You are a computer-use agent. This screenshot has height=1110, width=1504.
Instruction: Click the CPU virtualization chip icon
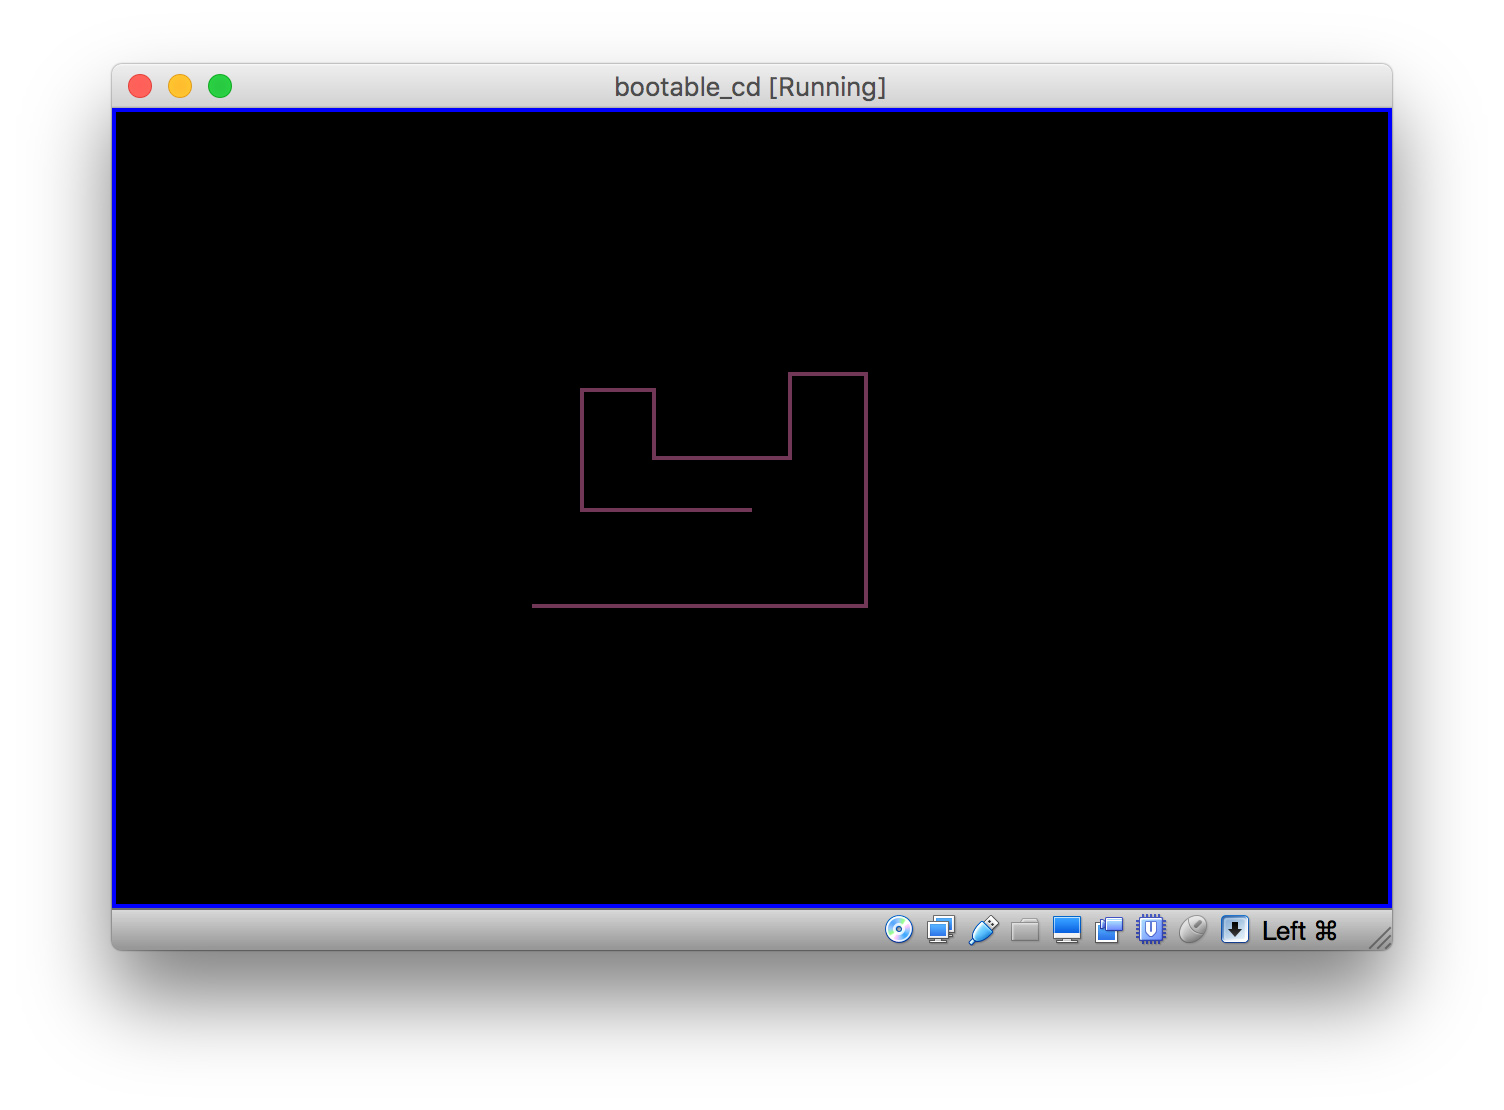[1151, 930]
